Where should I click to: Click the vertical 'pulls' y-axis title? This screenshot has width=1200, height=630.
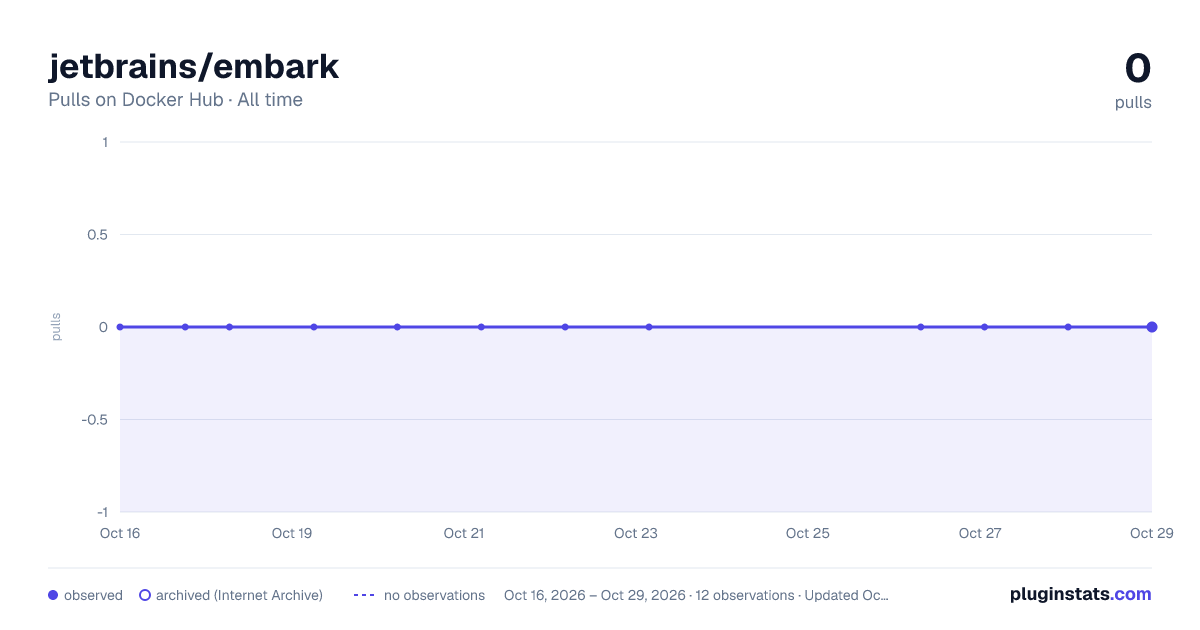(x=56, y=327)
